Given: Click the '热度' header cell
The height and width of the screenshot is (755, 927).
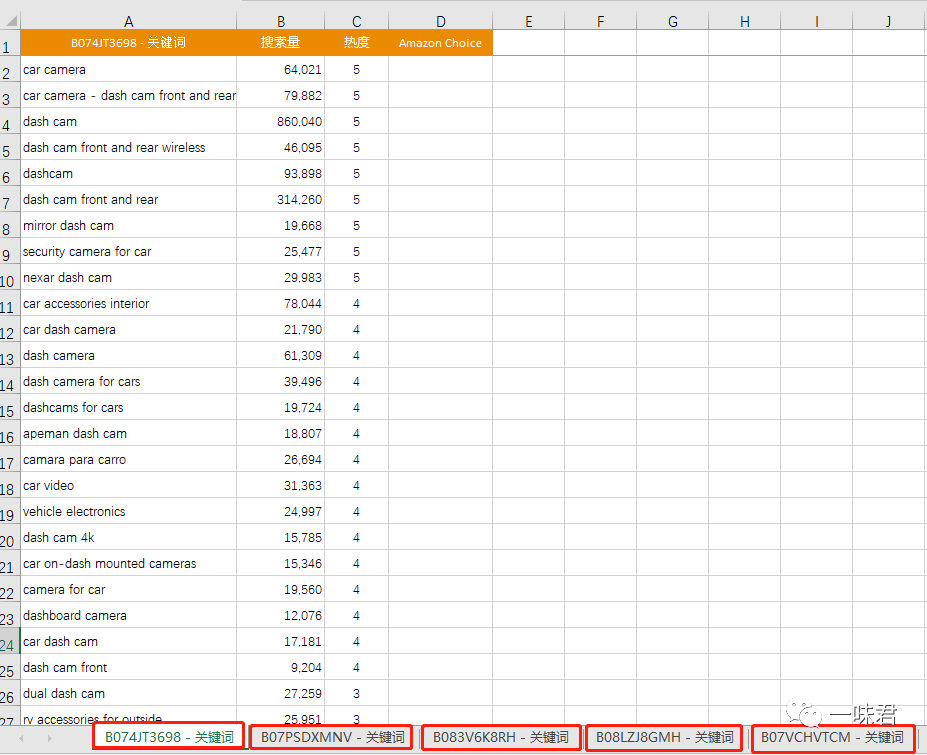Looking at the screenshot, I should [356, 43].
